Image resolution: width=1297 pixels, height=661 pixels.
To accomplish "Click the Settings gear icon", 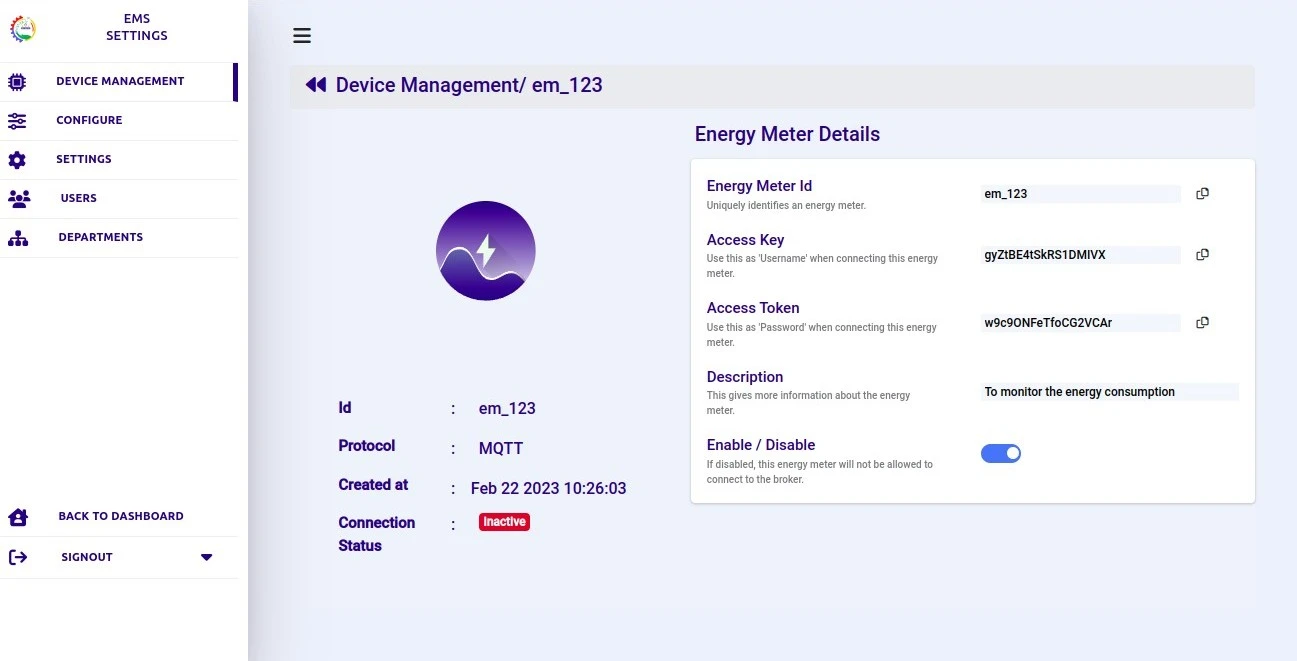I will tap(17, 160).
